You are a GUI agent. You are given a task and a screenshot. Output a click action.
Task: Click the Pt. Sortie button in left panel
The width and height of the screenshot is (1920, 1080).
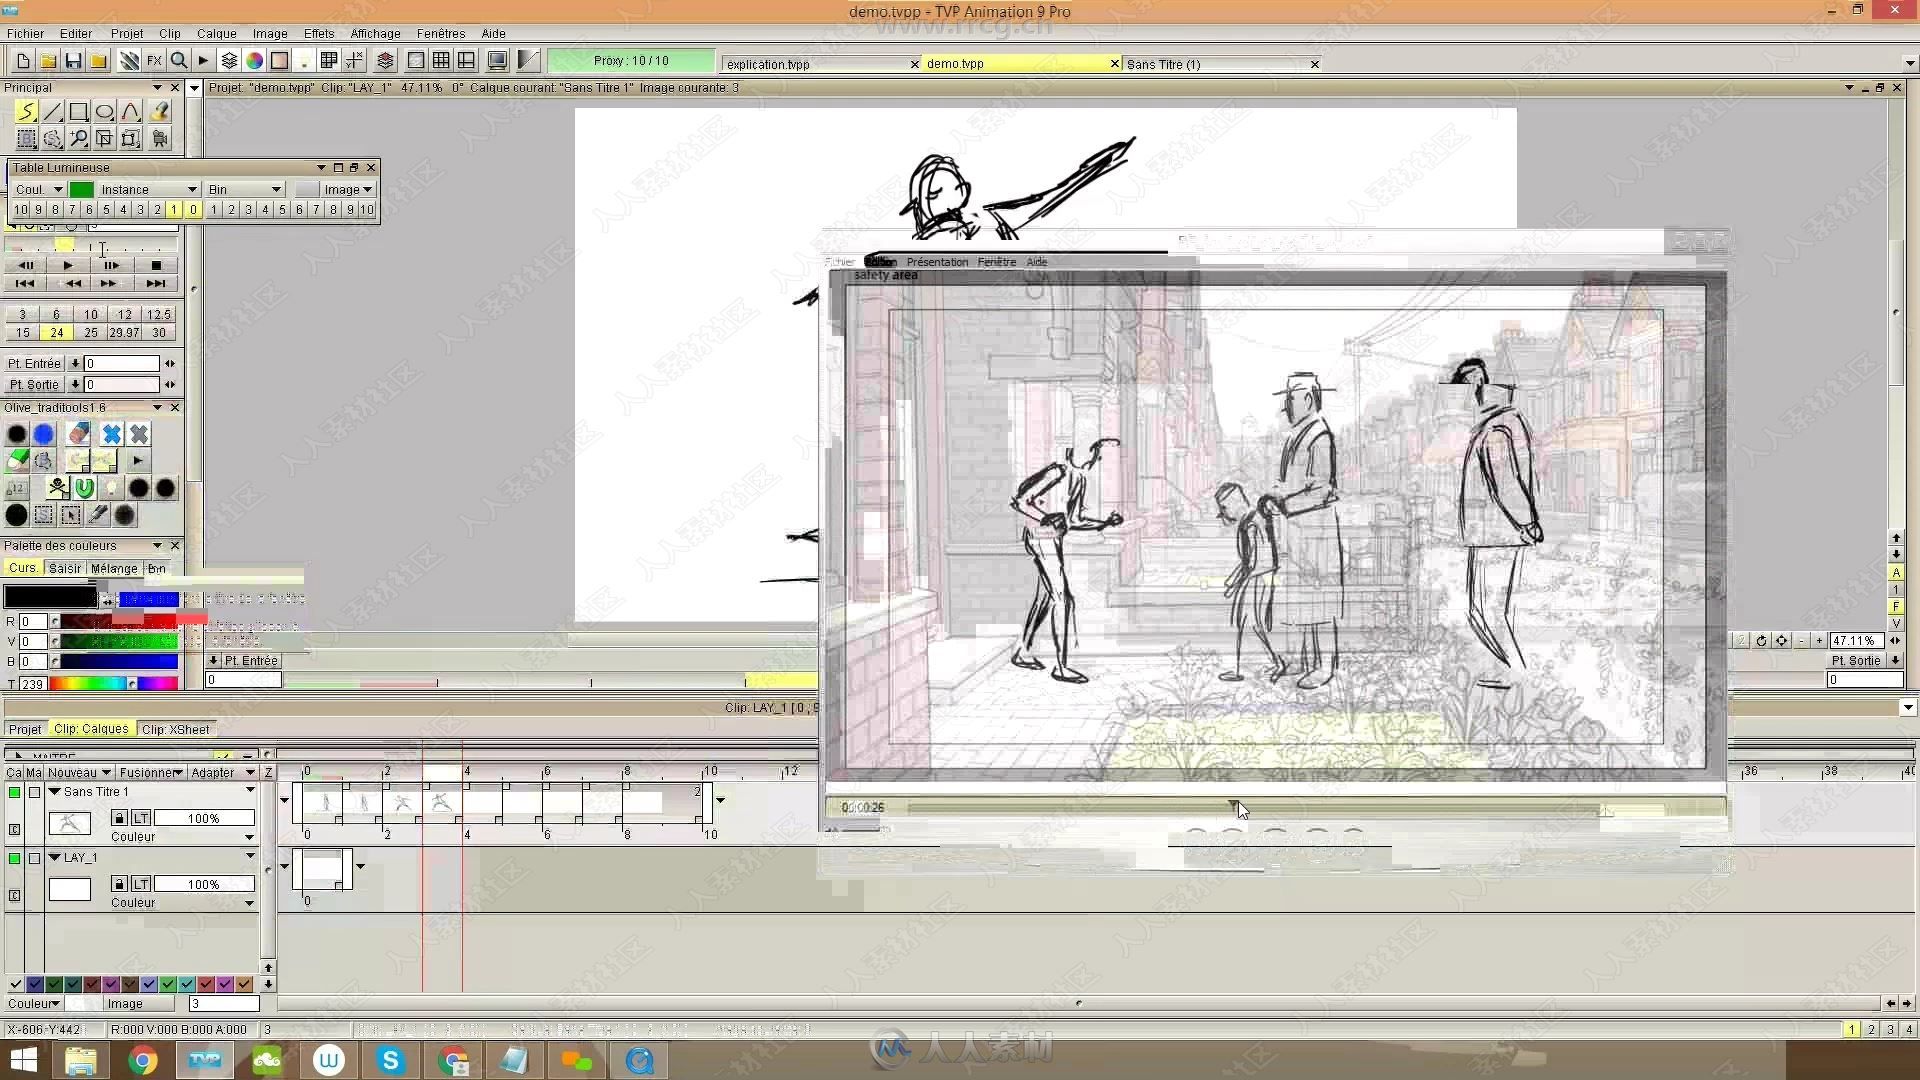tap(34, 384)
